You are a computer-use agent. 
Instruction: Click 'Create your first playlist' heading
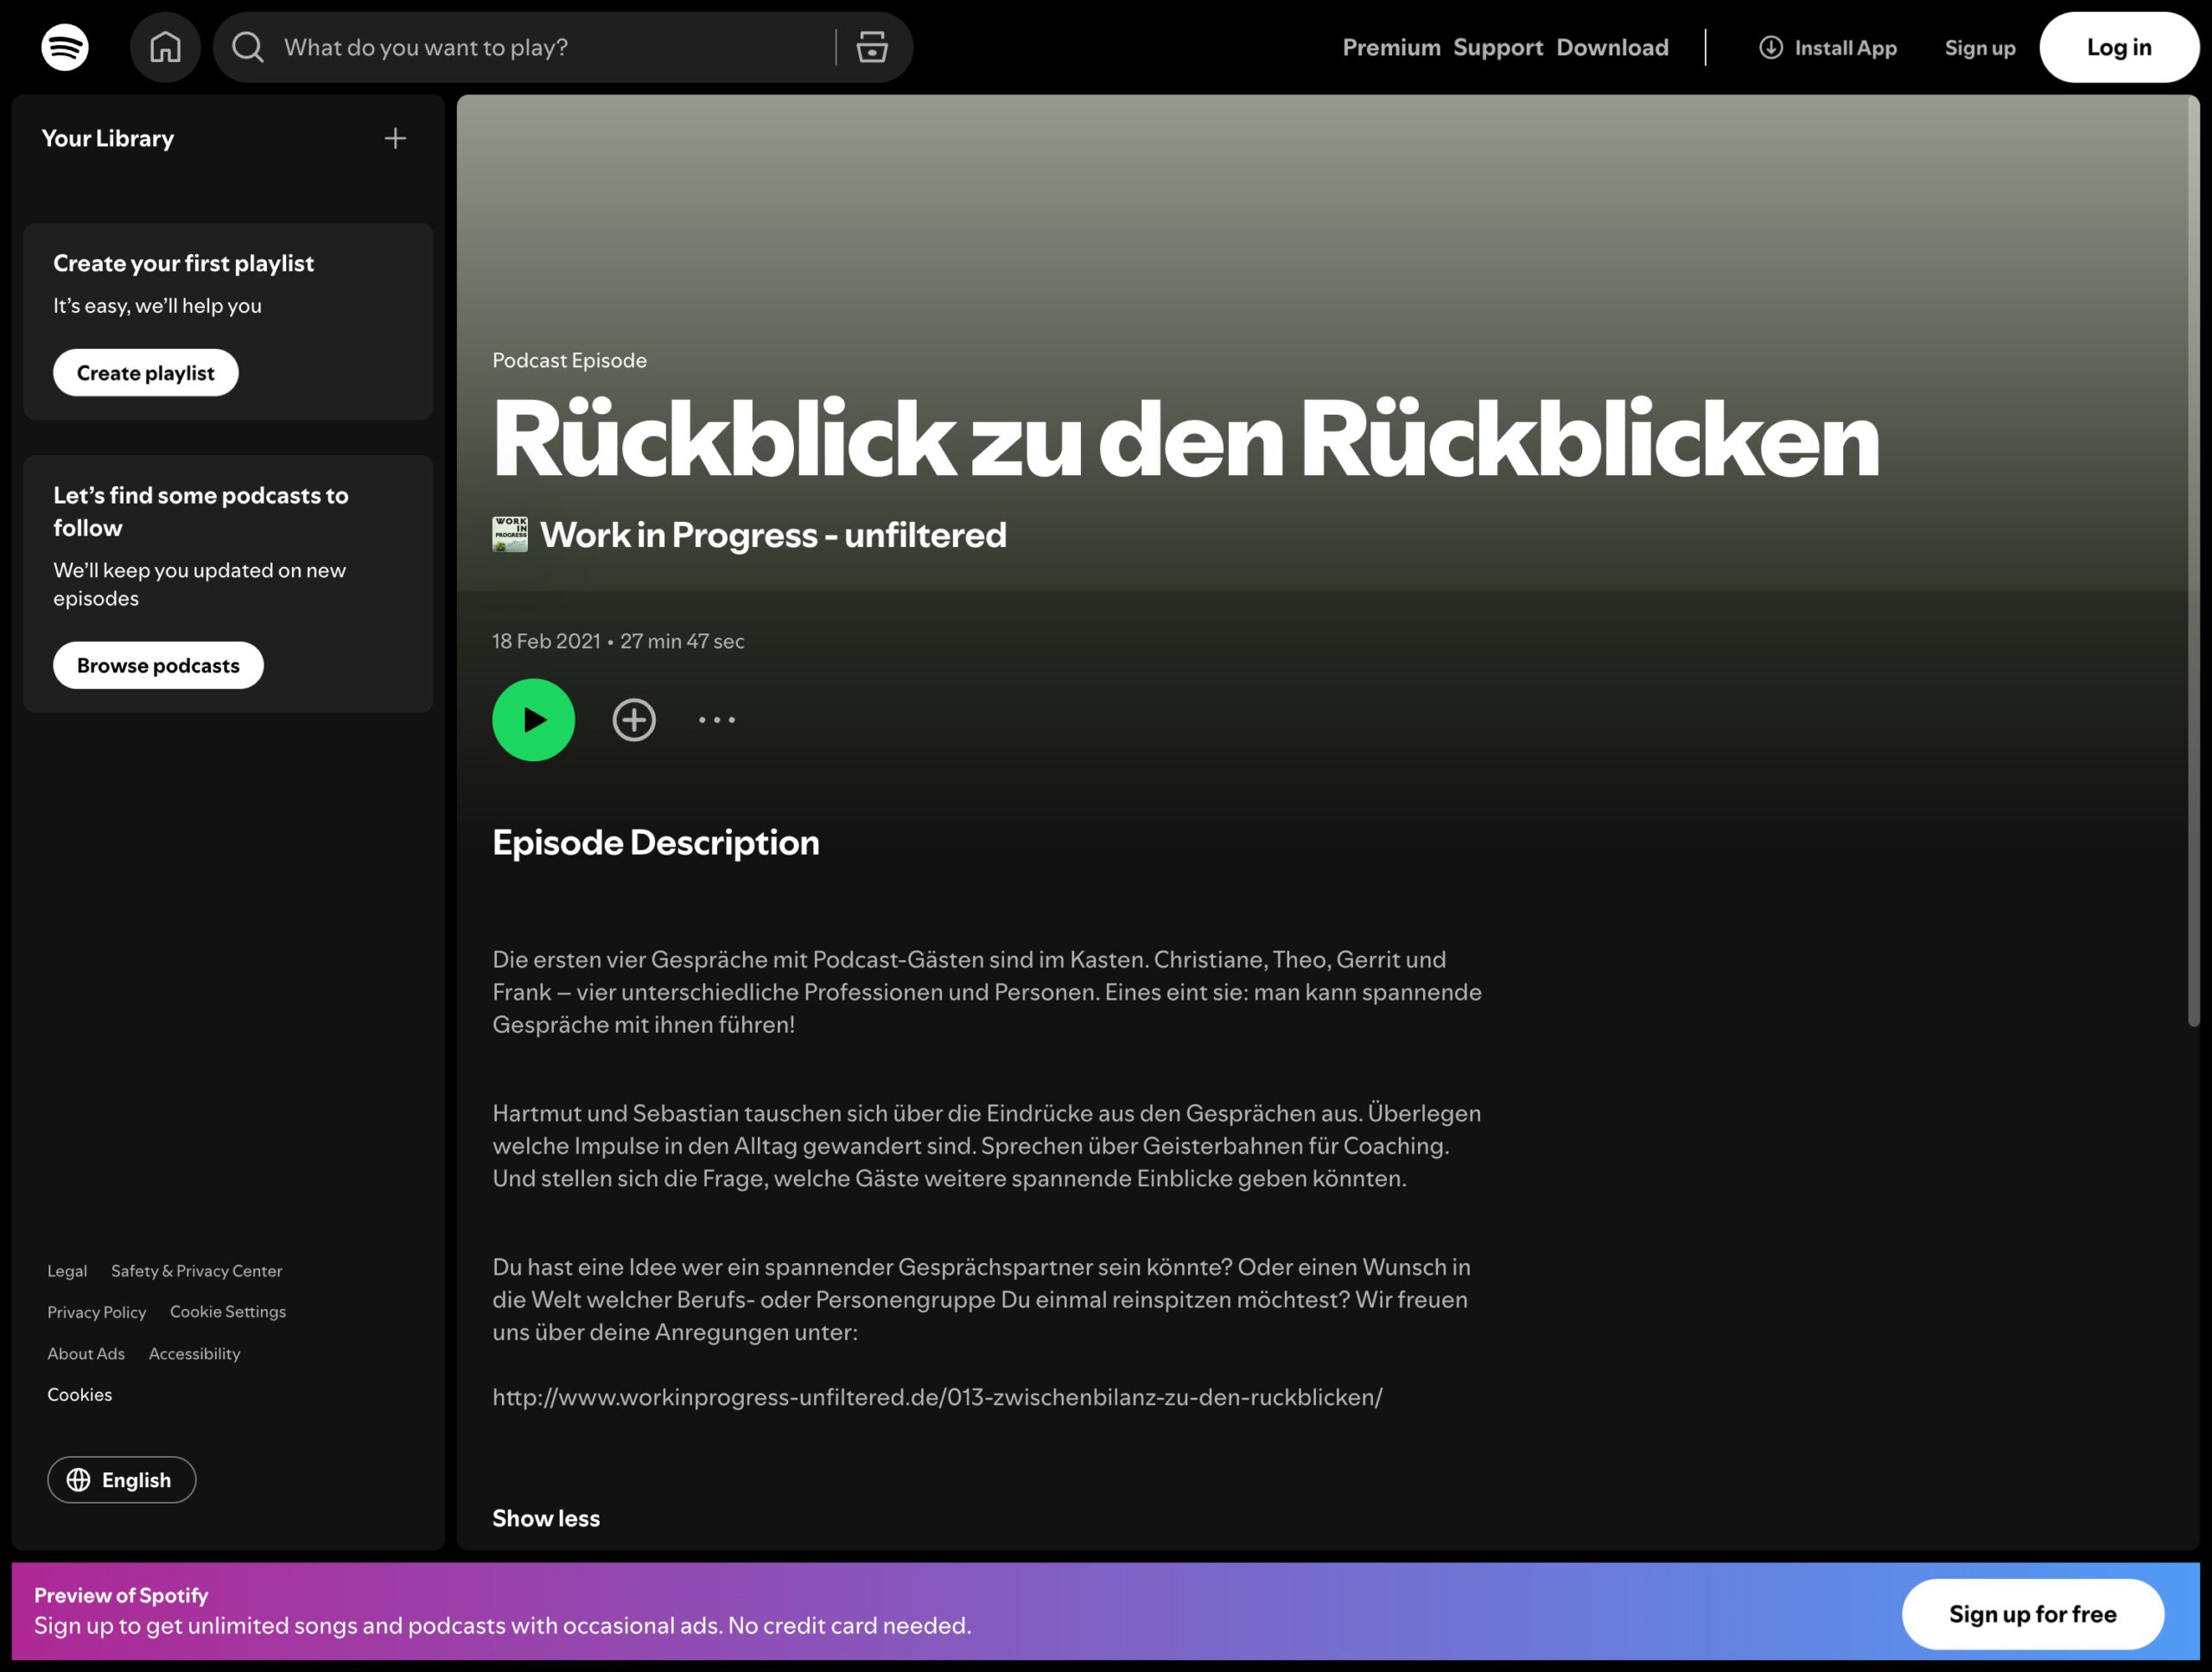pyautogui.click(x=184, y=263)
